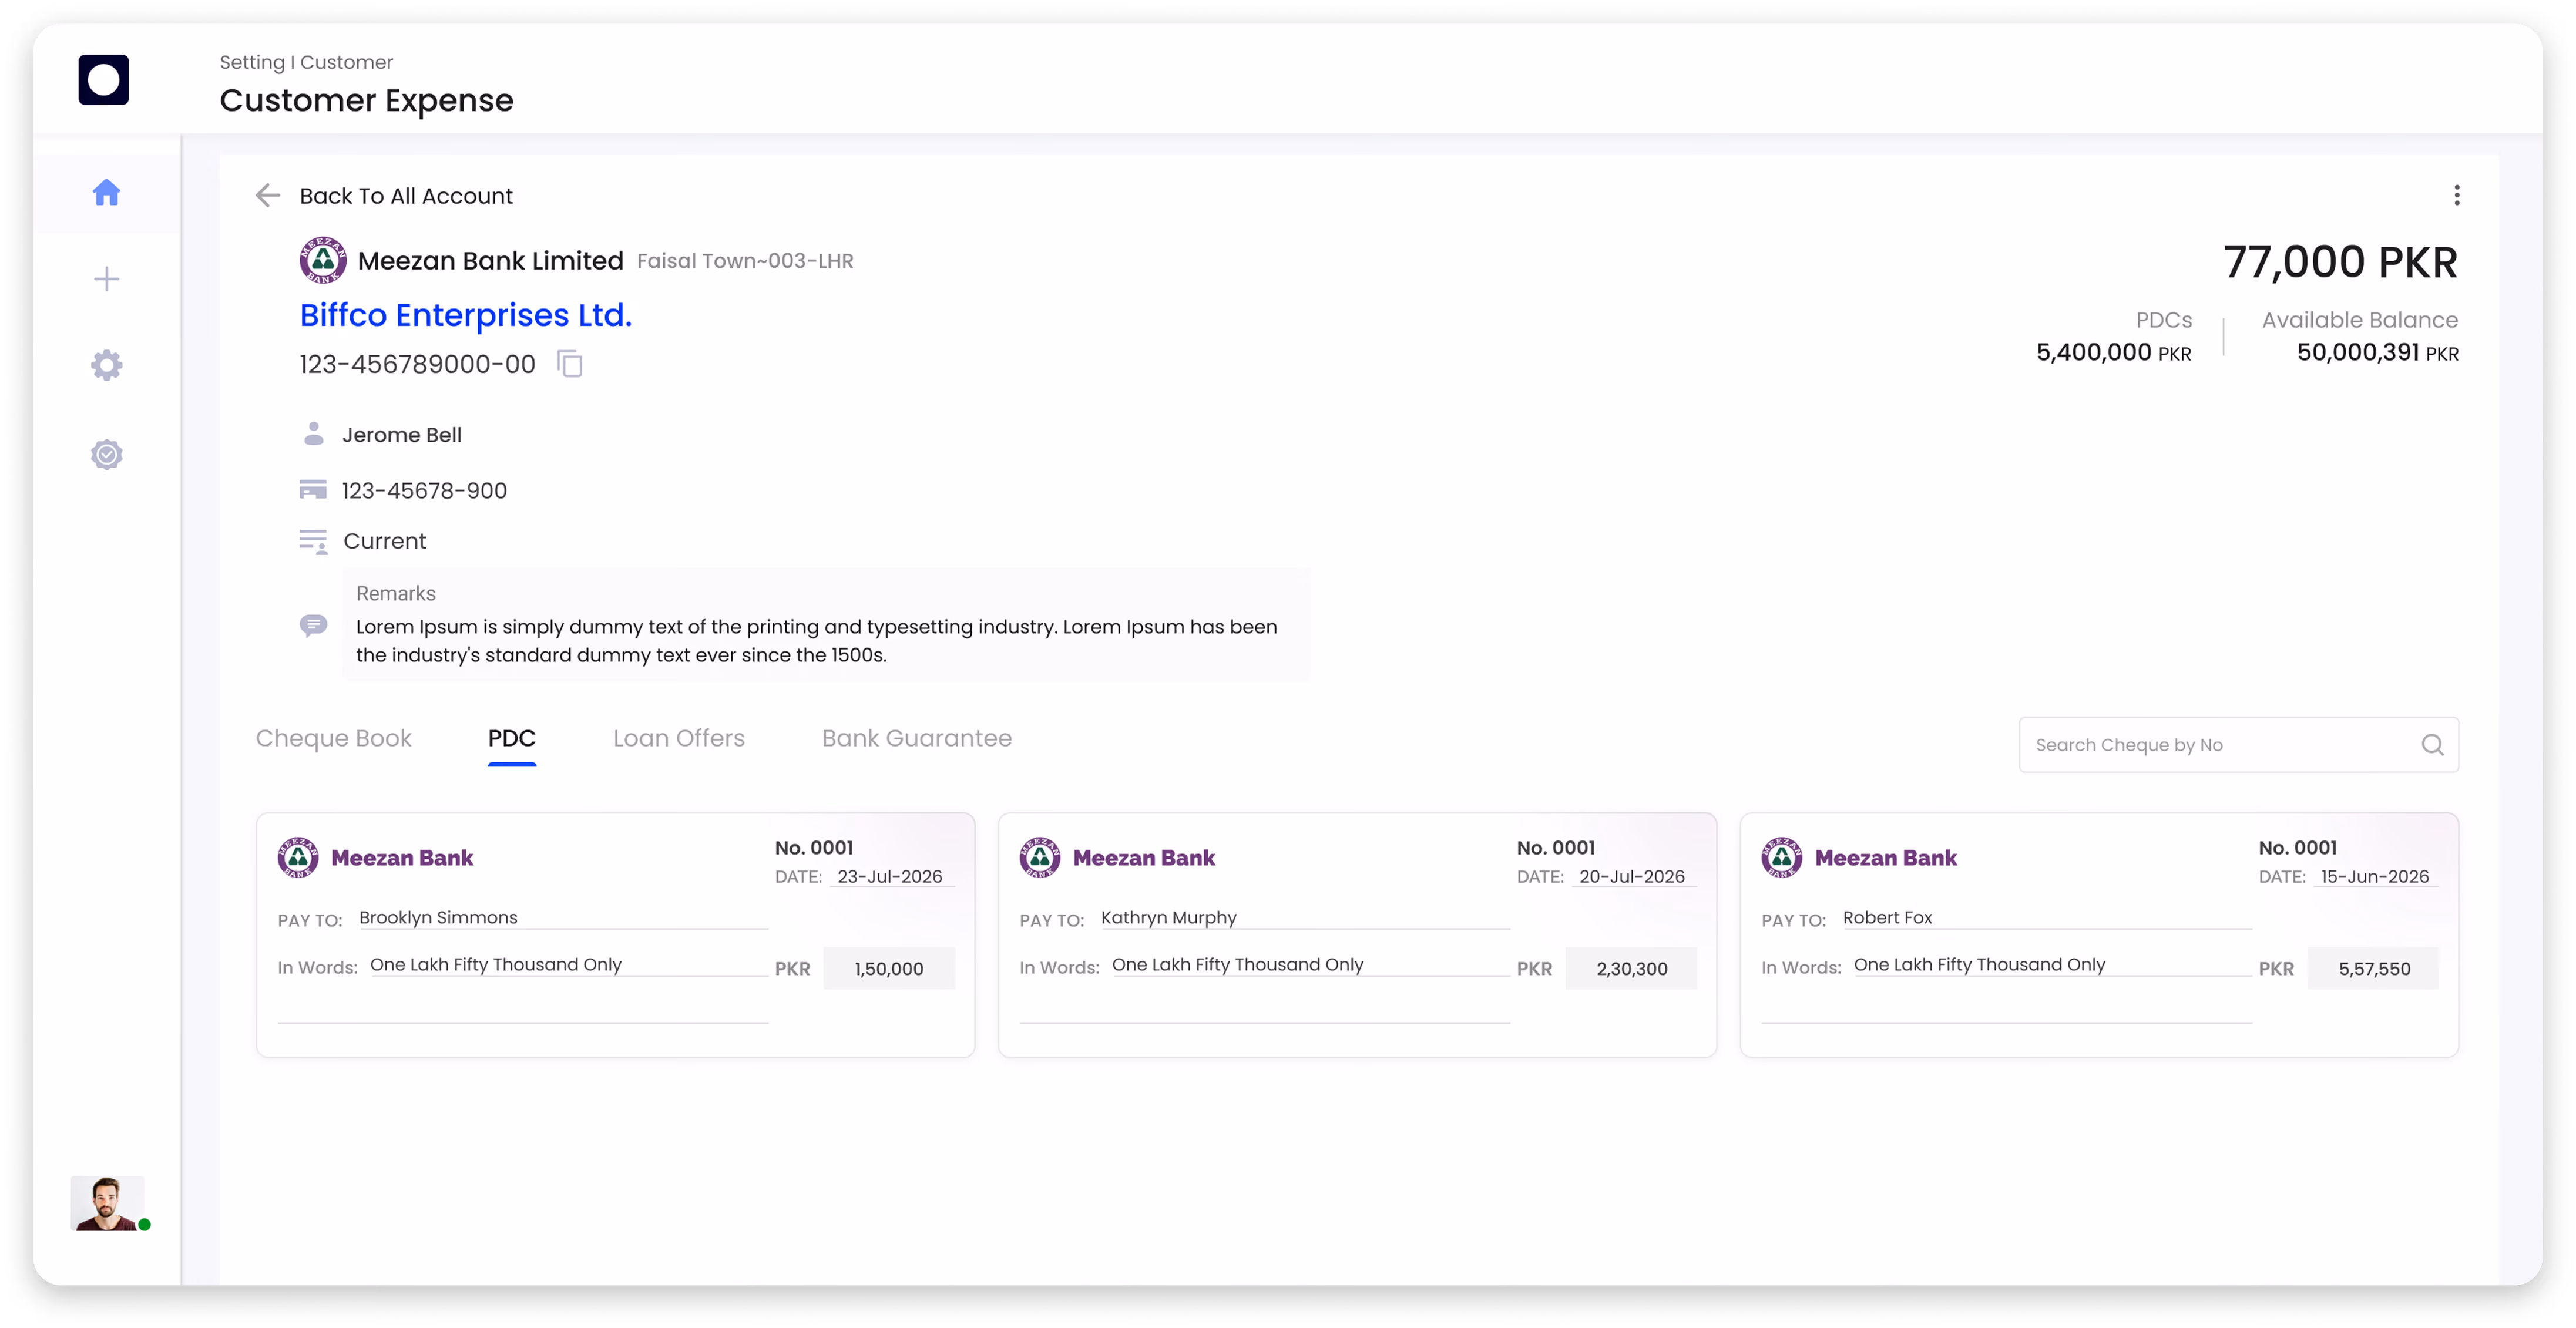
Task: Click the 2,30,300 amount box
Action: coord(1631,968)
